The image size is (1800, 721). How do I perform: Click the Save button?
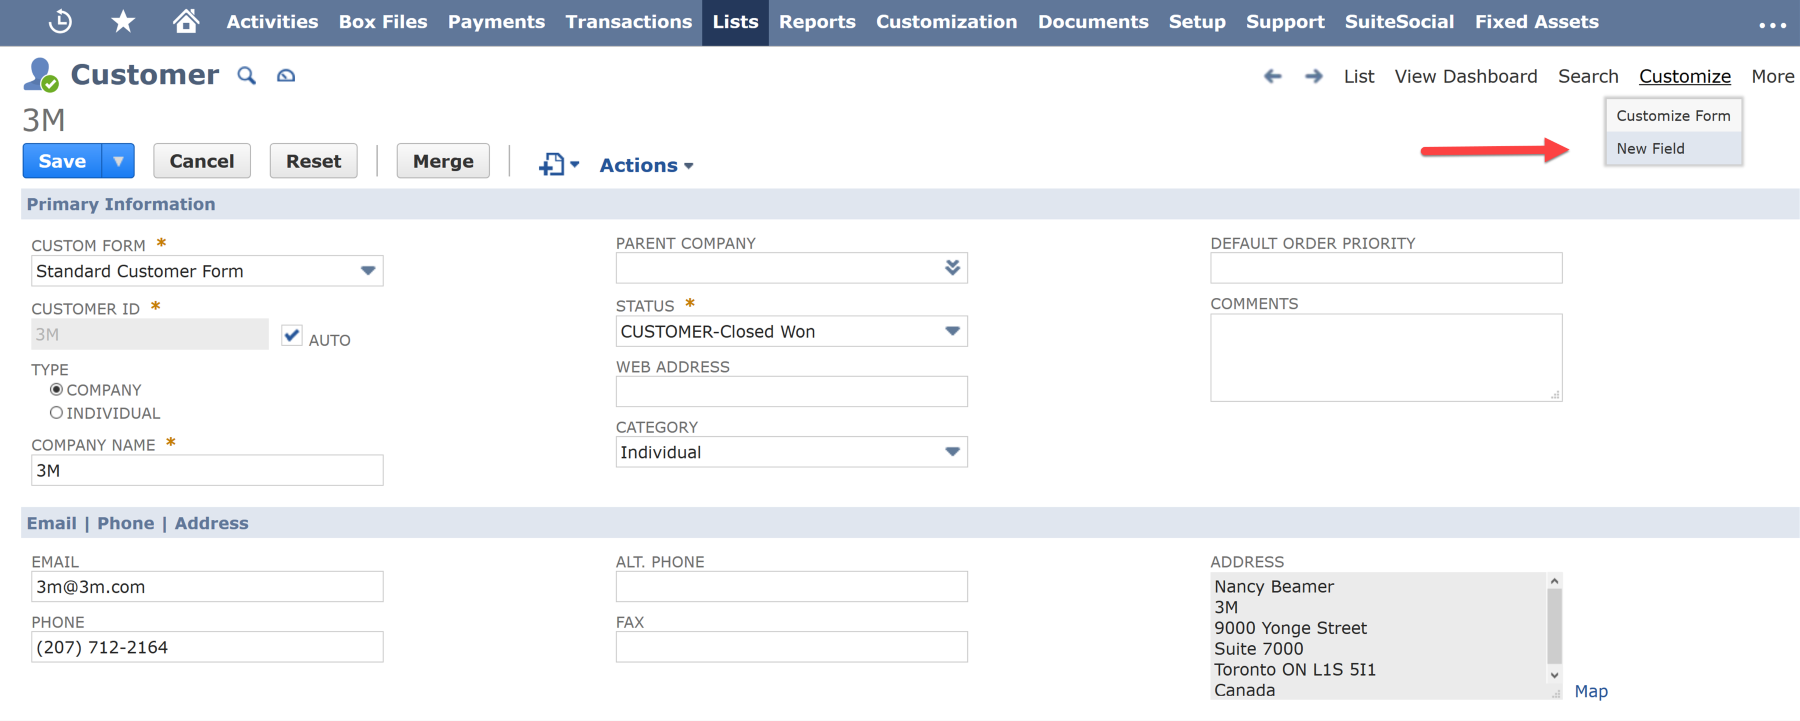point(62,161)
